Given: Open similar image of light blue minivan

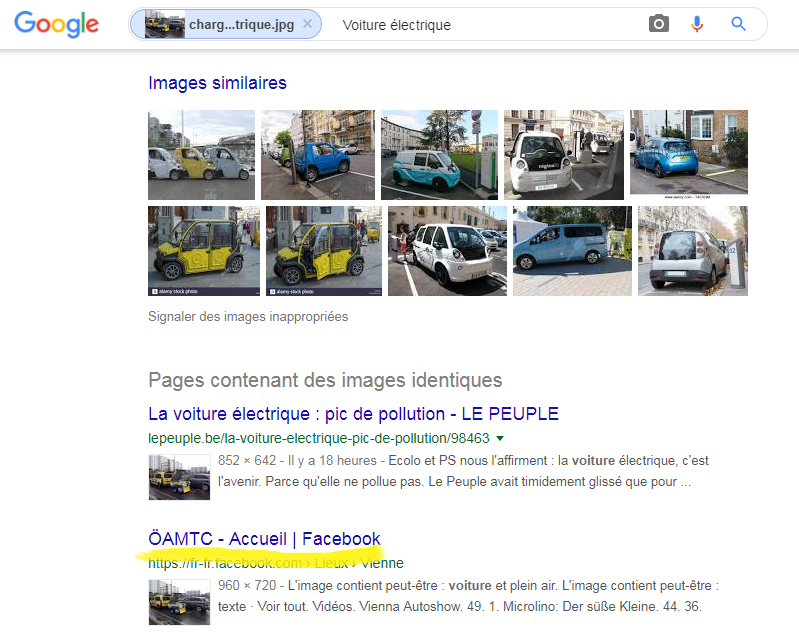Looking at the screenshot, I should click(572, 251).
